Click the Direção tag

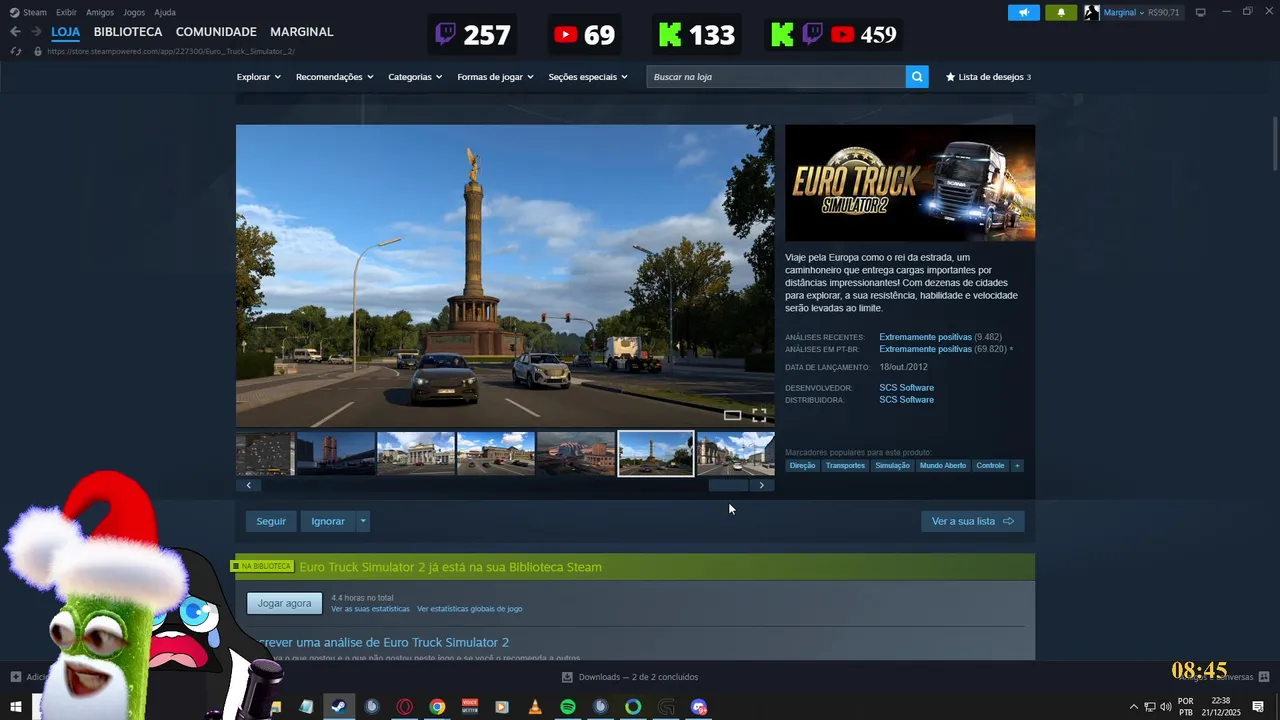[802, 465]
